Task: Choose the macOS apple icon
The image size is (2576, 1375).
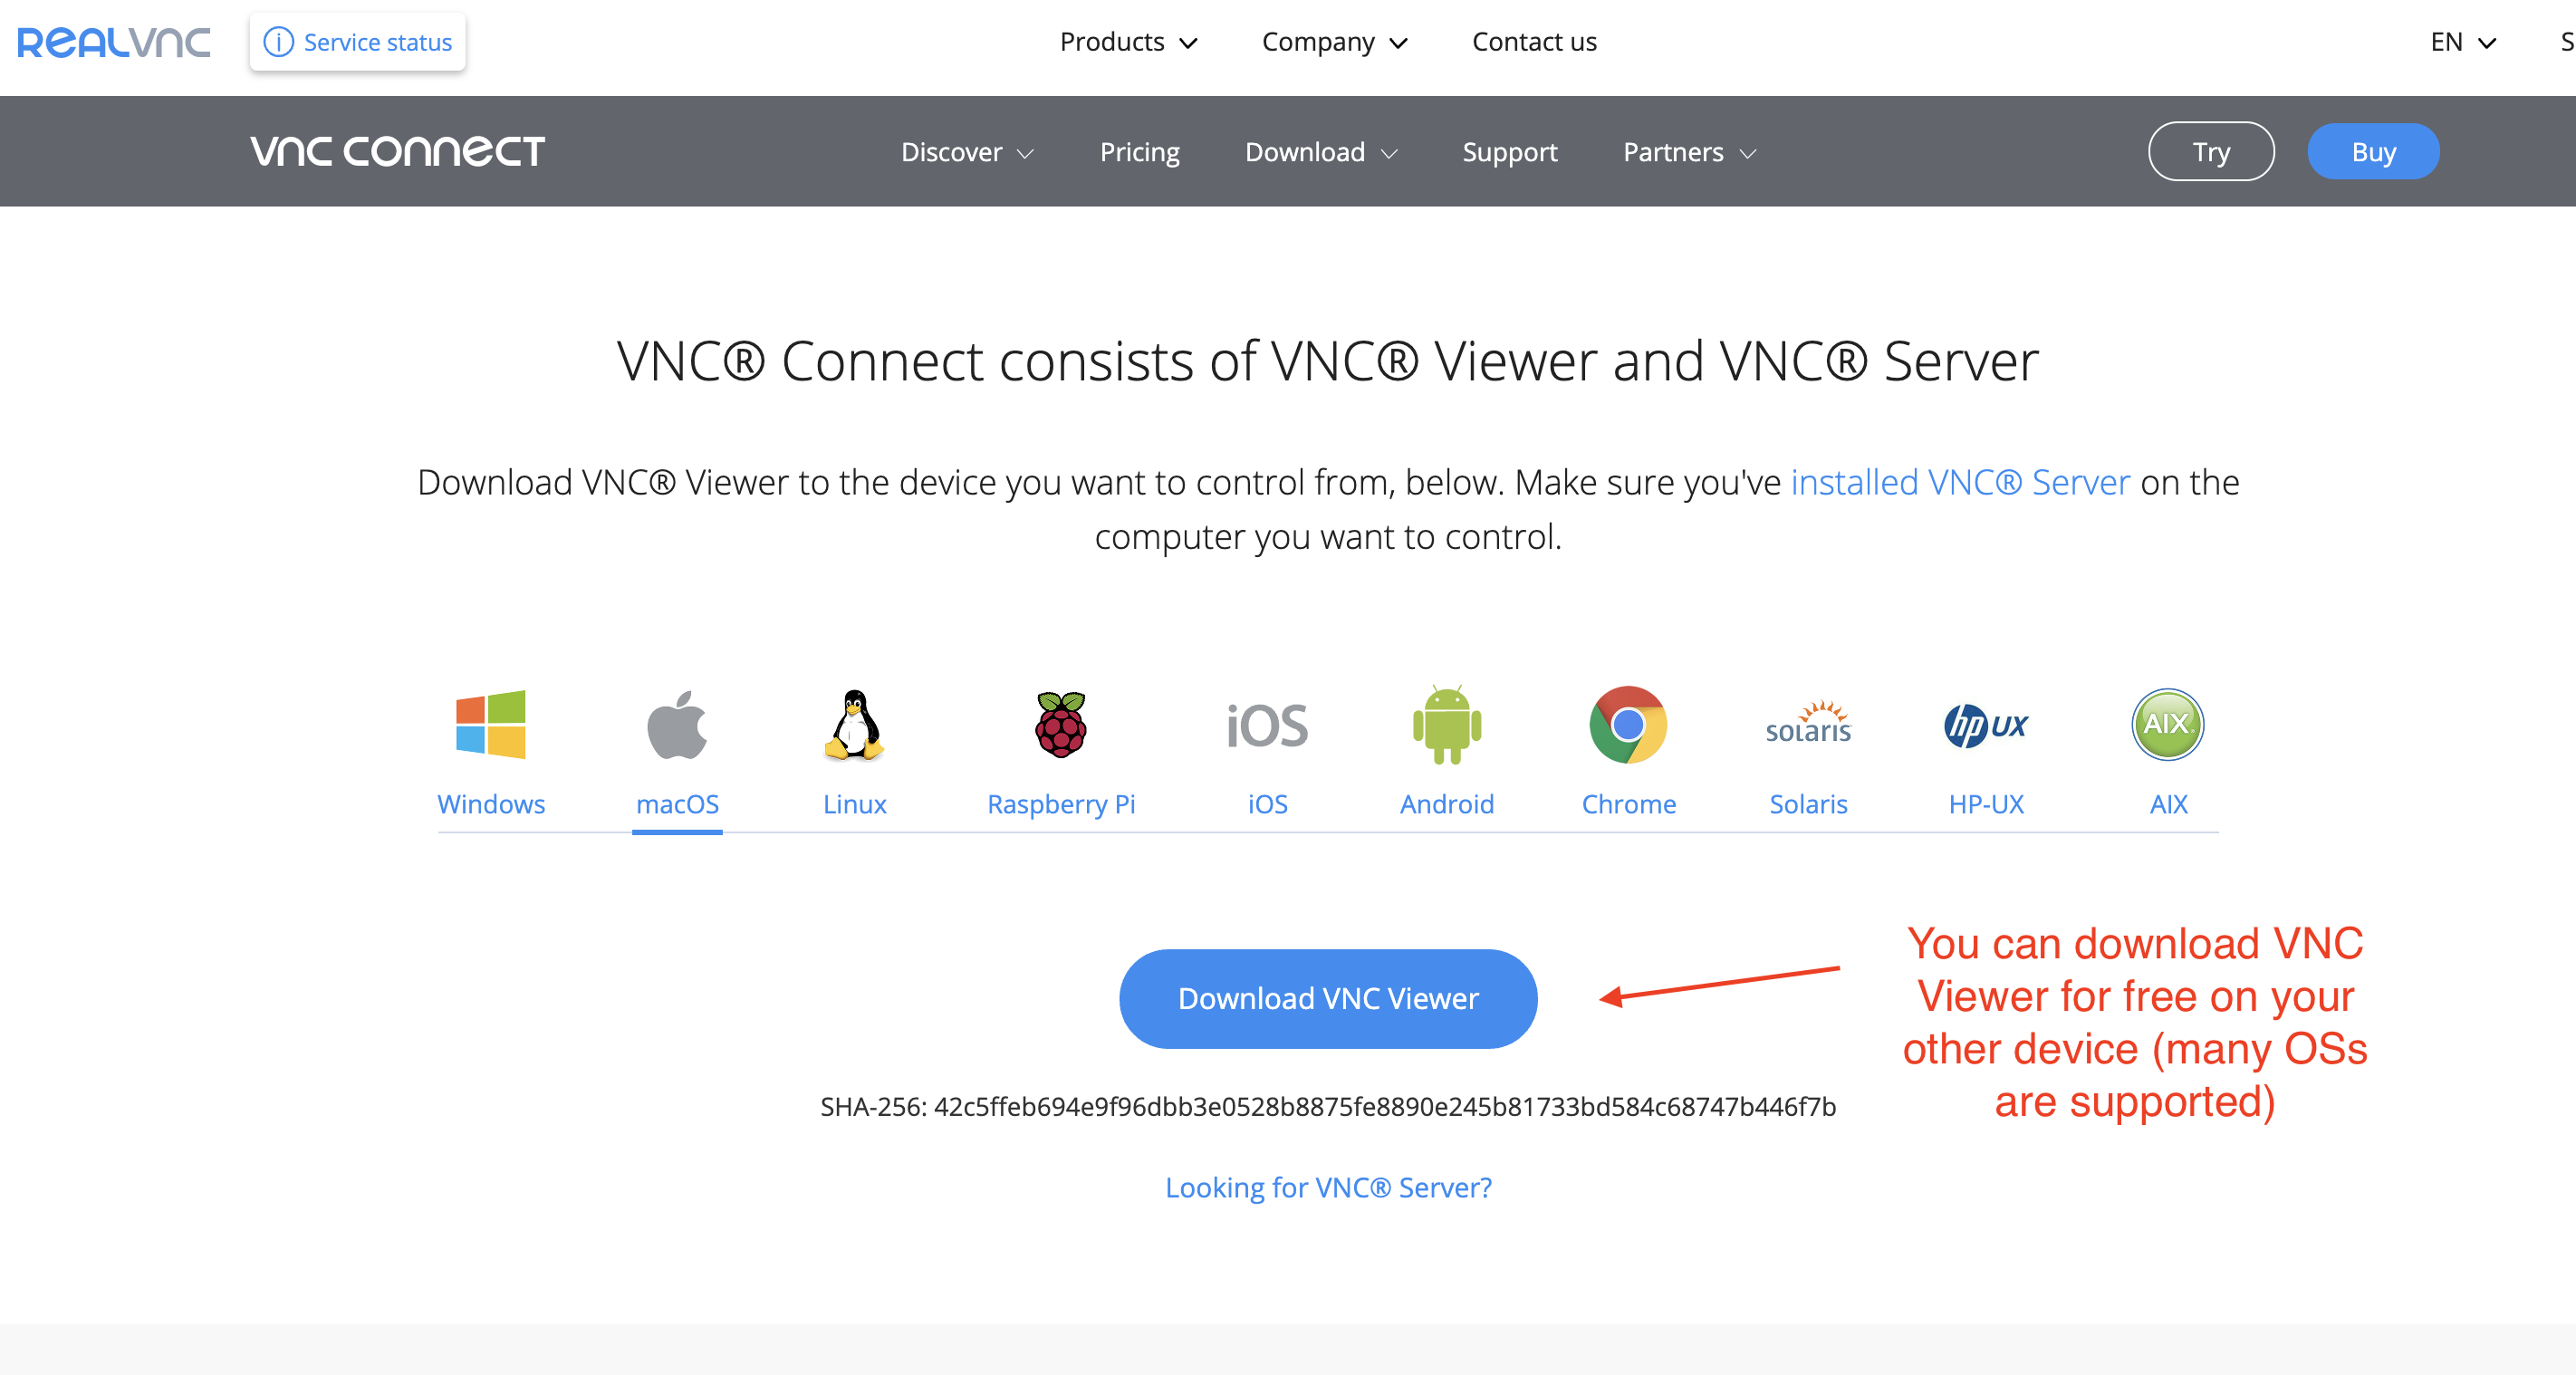Action: [x=677, y=725]
